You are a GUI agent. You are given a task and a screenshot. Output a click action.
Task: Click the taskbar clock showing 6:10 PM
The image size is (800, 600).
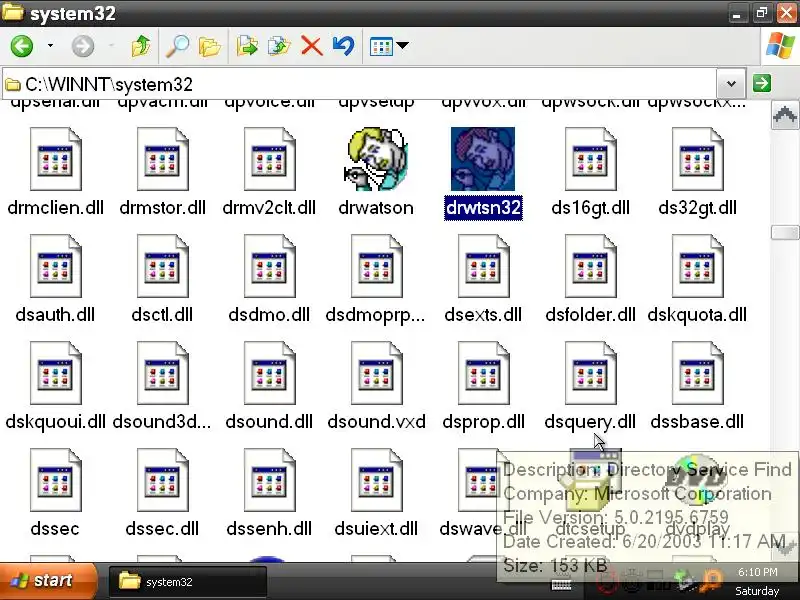pos(758,572)
